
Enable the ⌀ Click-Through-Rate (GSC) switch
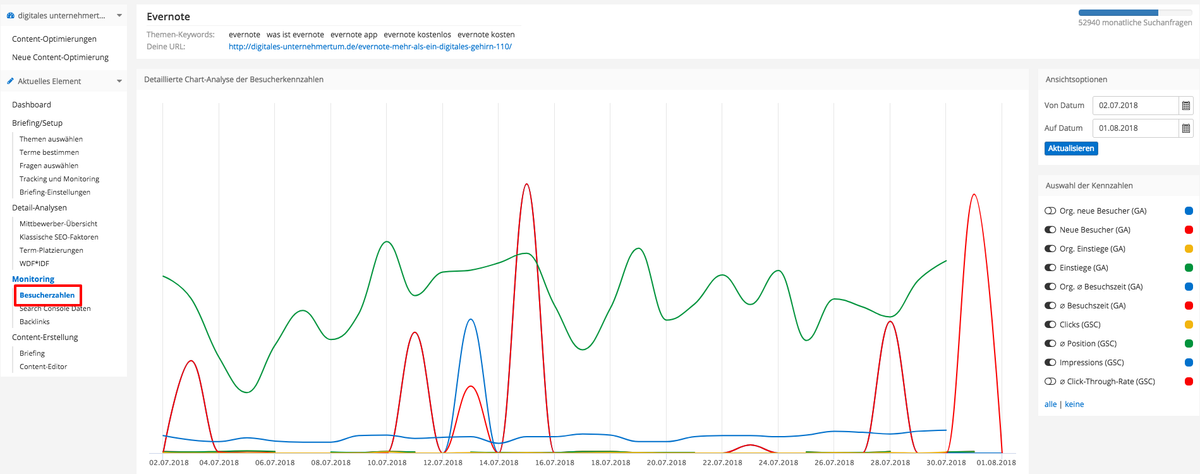[1050, 381]
